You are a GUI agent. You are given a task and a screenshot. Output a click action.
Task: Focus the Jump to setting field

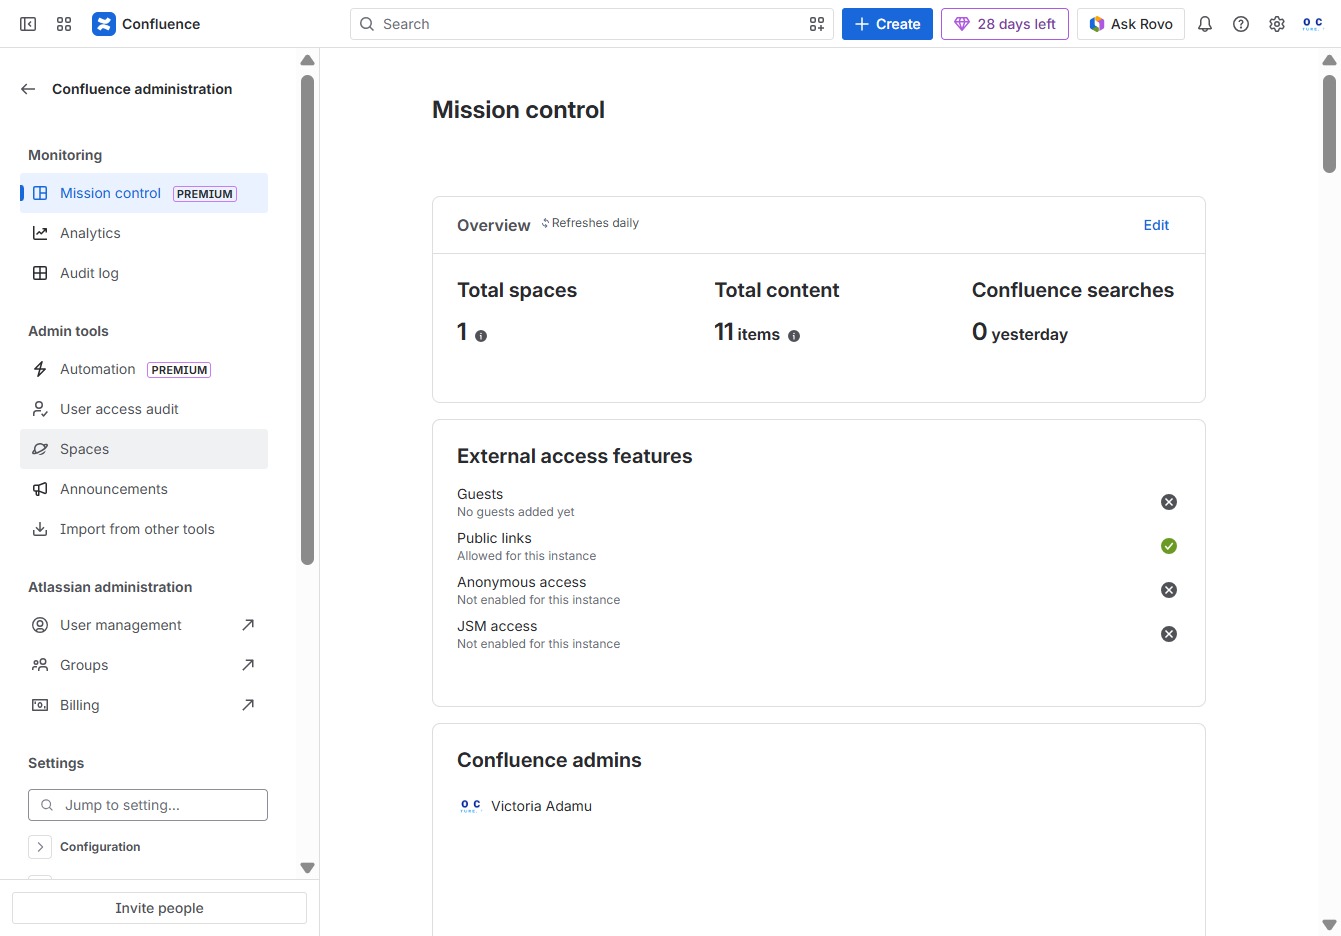[148, 805]
